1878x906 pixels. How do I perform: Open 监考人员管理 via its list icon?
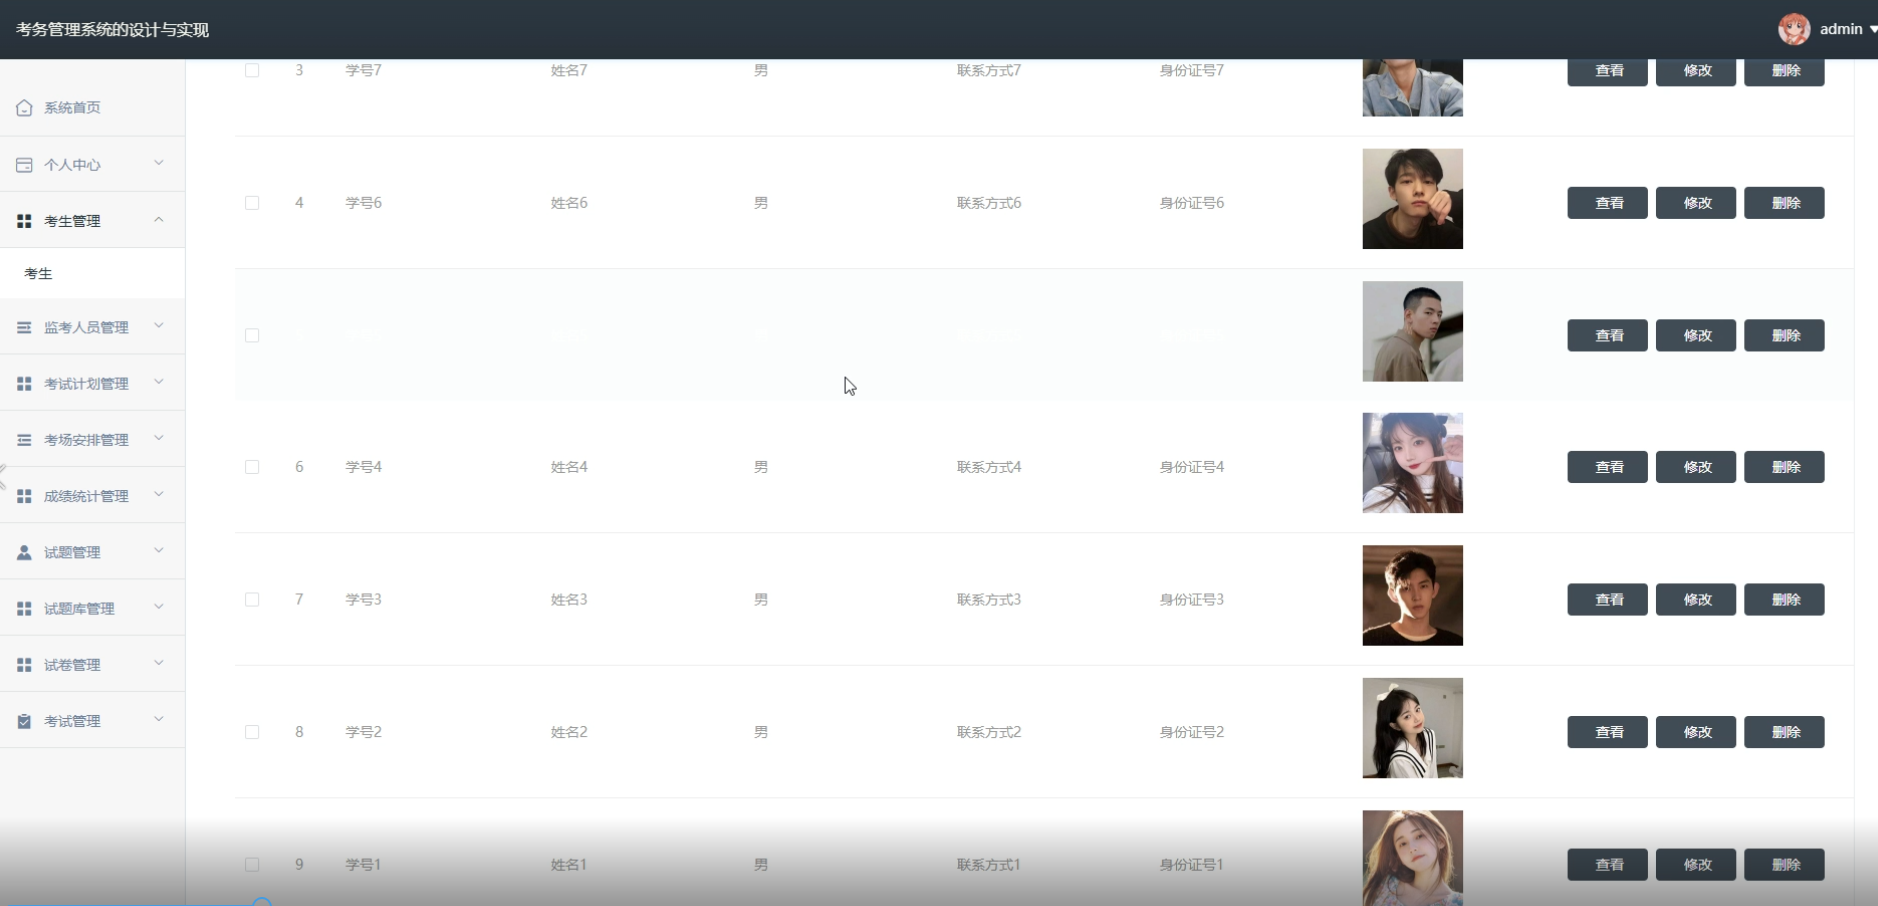click(23, 327)
